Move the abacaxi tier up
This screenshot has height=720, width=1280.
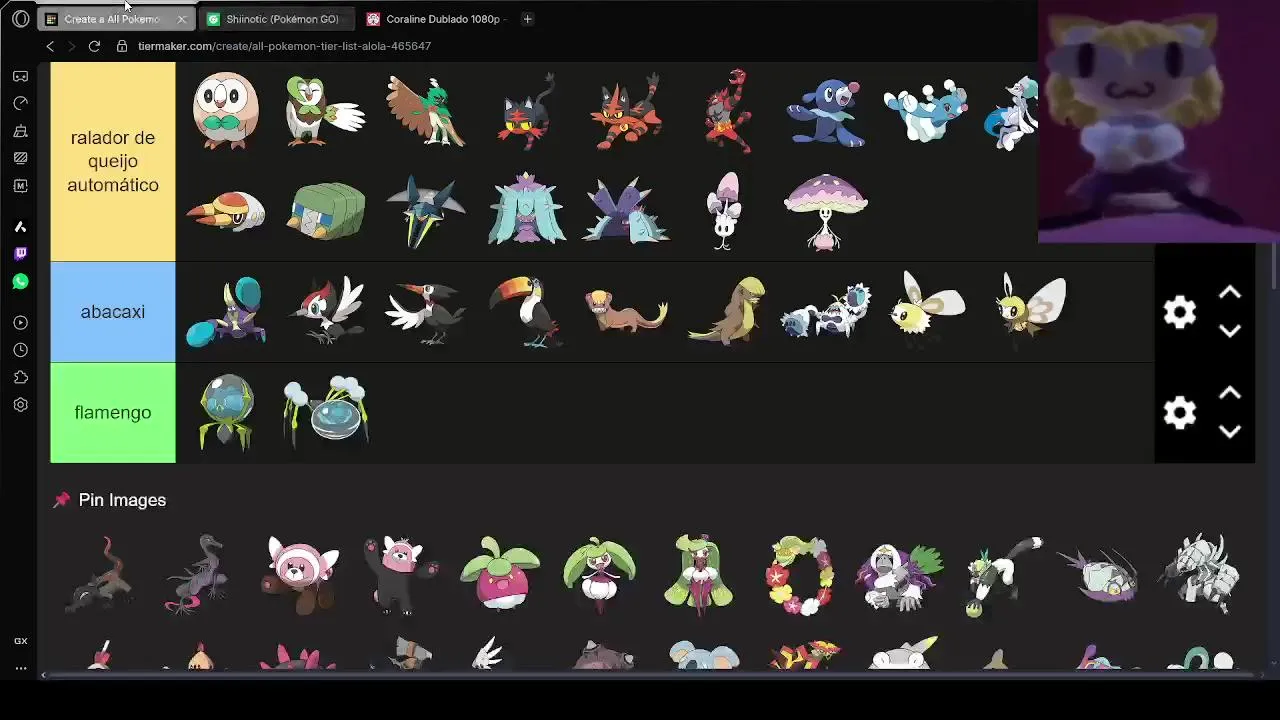point(1230,293)
